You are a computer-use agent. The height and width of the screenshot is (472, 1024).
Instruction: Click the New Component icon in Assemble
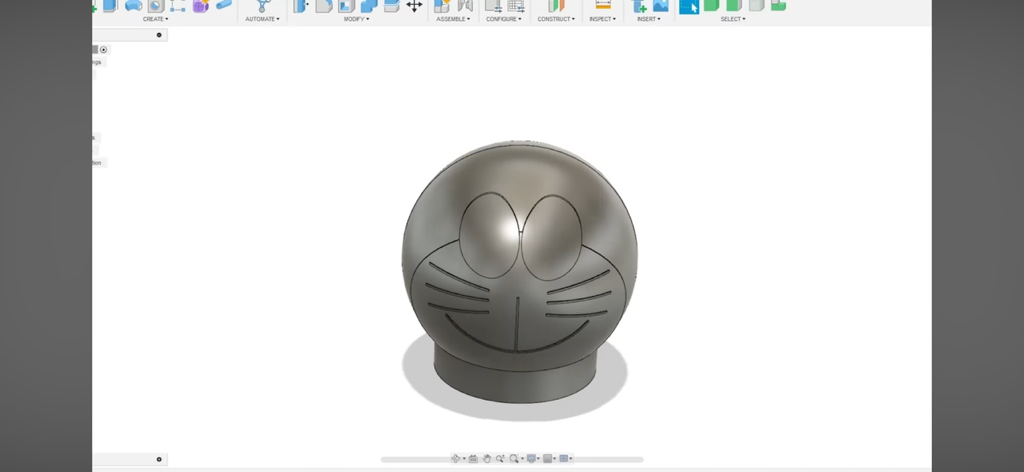point(442,5)
